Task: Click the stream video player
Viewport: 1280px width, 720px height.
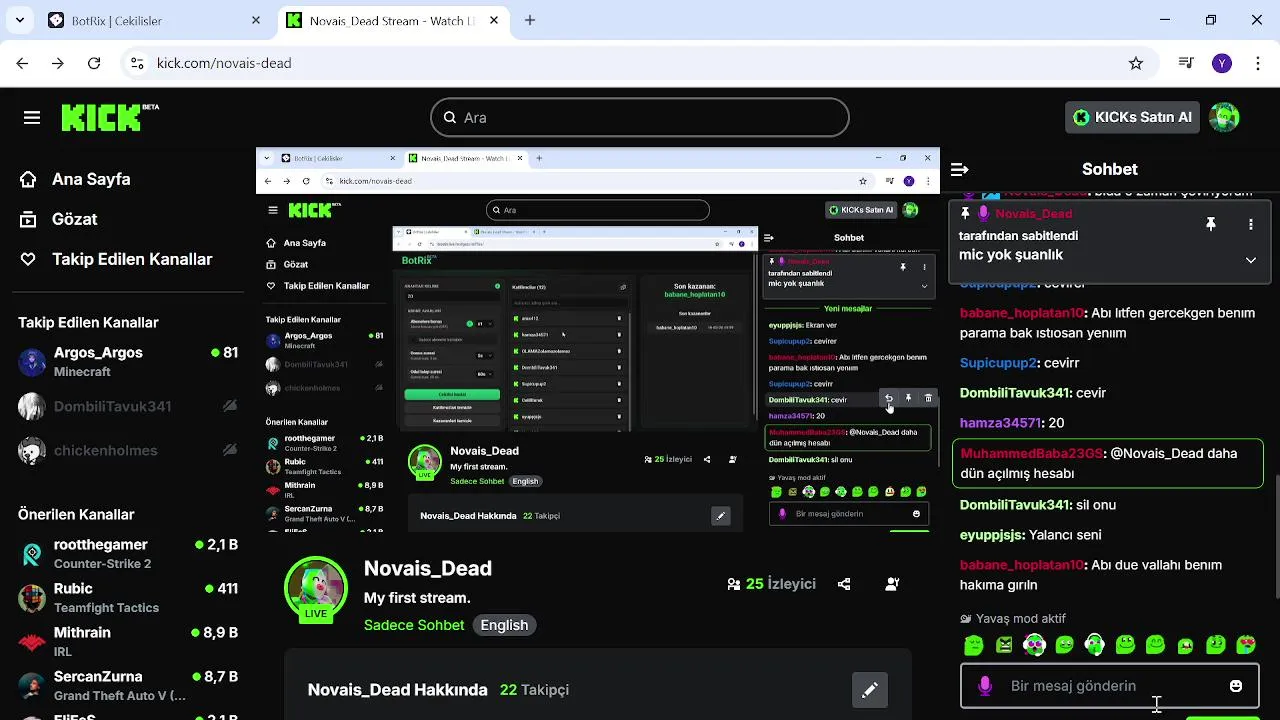Action: [x=598, y=340]
